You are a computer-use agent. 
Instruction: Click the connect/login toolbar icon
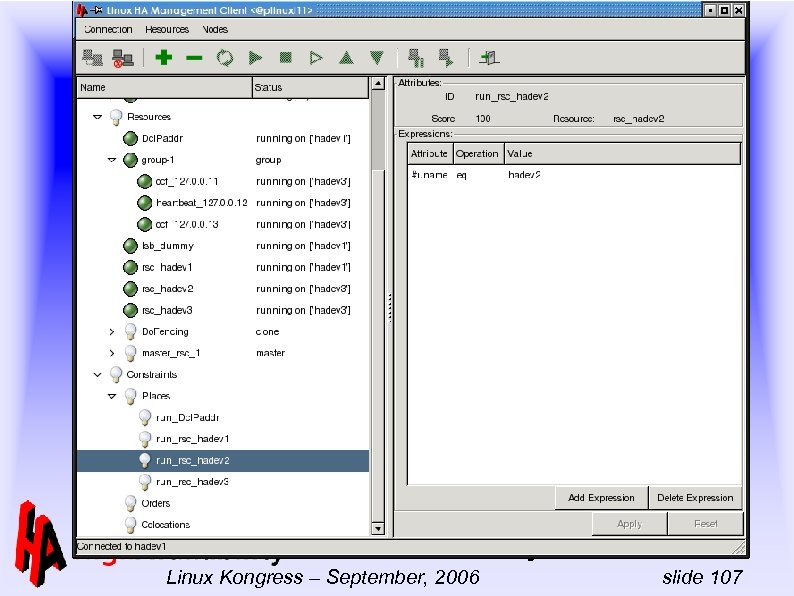93,58
